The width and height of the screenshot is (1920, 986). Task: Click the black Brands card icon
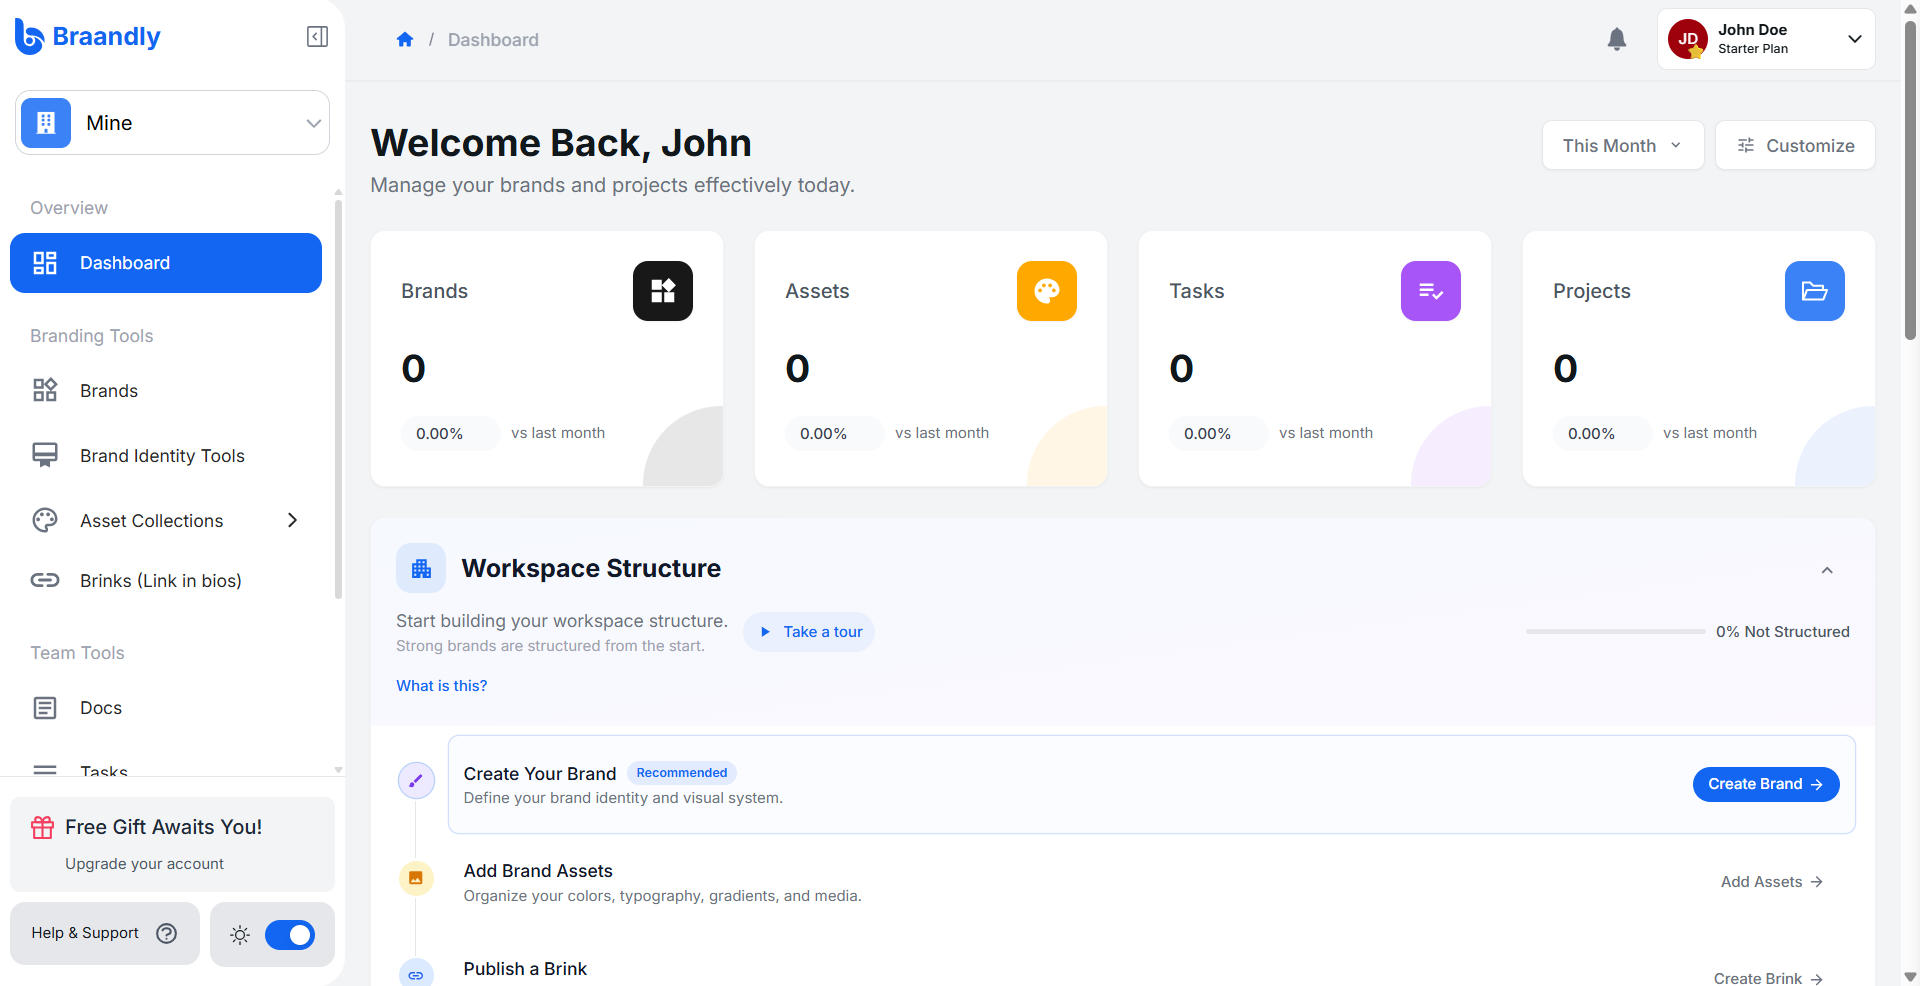click(x=663, y=291)
